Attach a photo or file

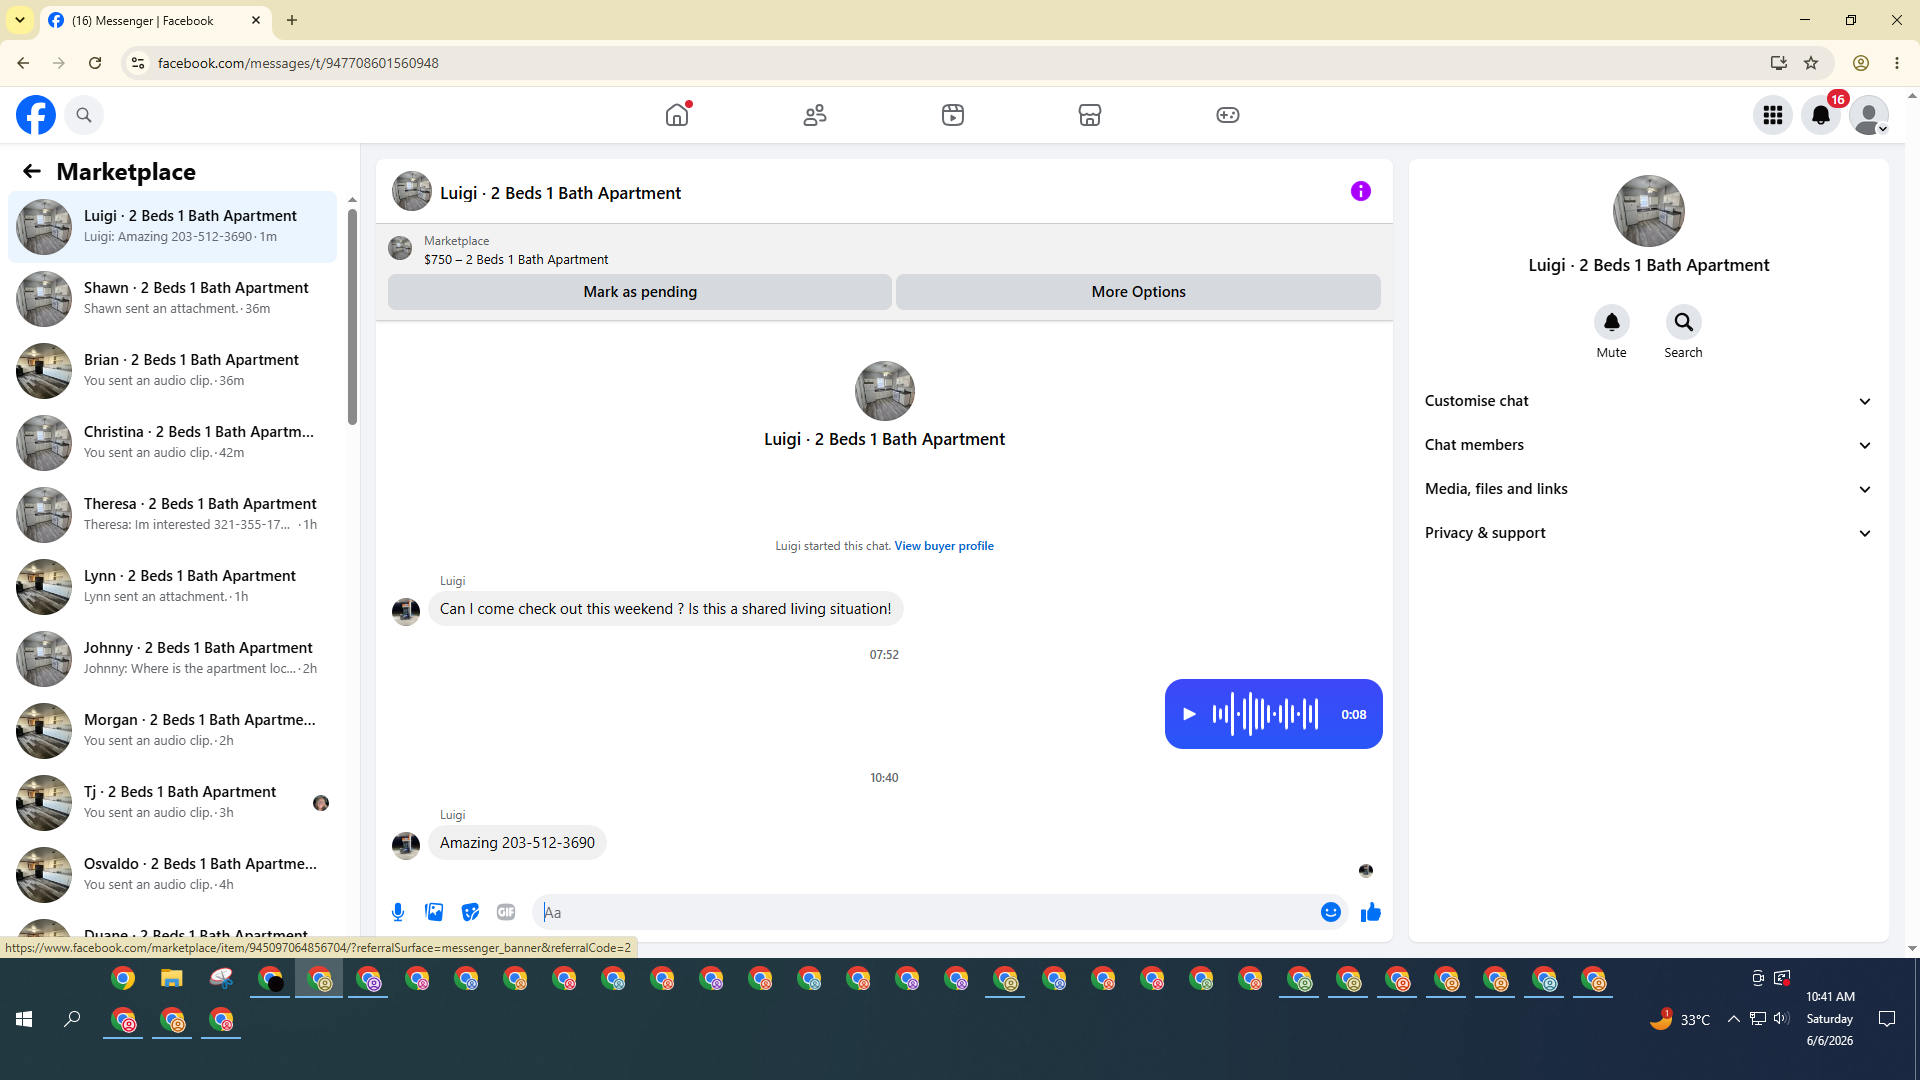(434, 912)
